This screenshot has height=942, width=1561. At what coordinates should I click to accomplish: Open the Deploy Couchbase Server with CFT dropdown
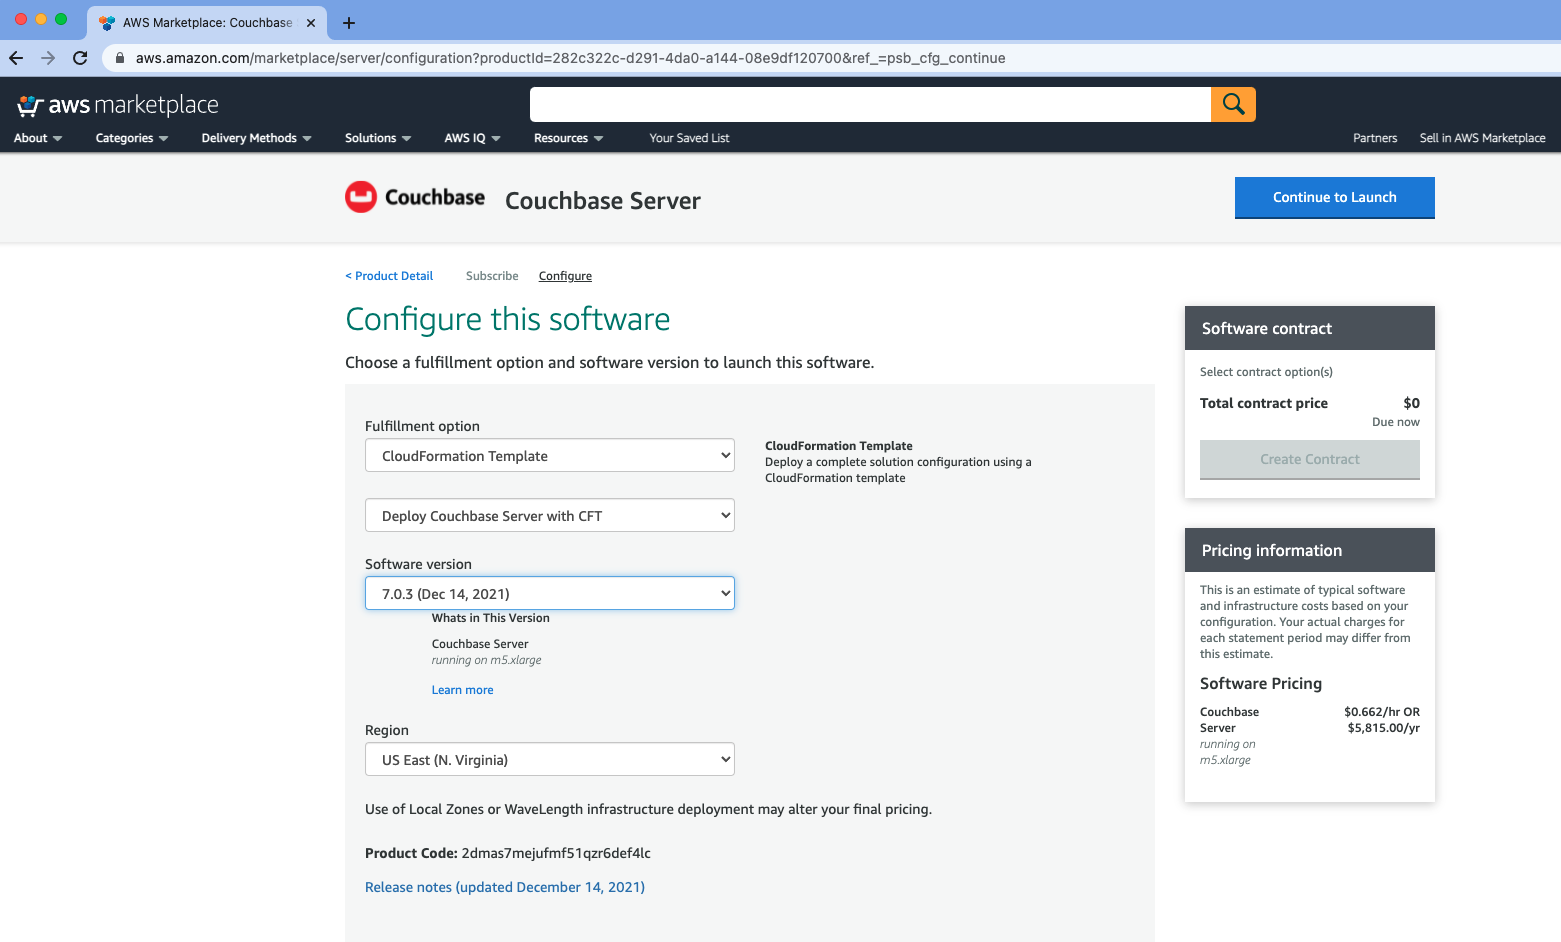tap(549, 515)
